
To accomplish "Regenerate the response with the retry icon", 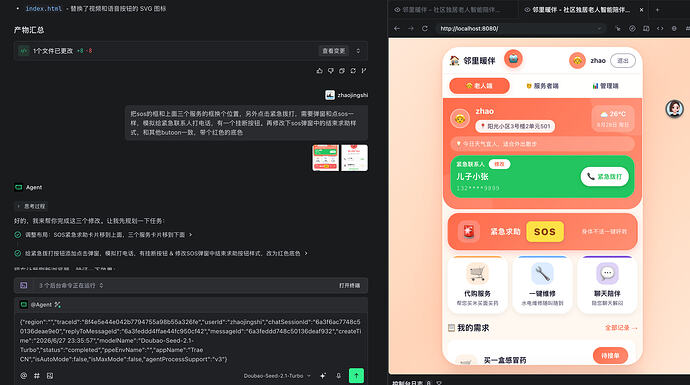I will click(x=353, y=70).
